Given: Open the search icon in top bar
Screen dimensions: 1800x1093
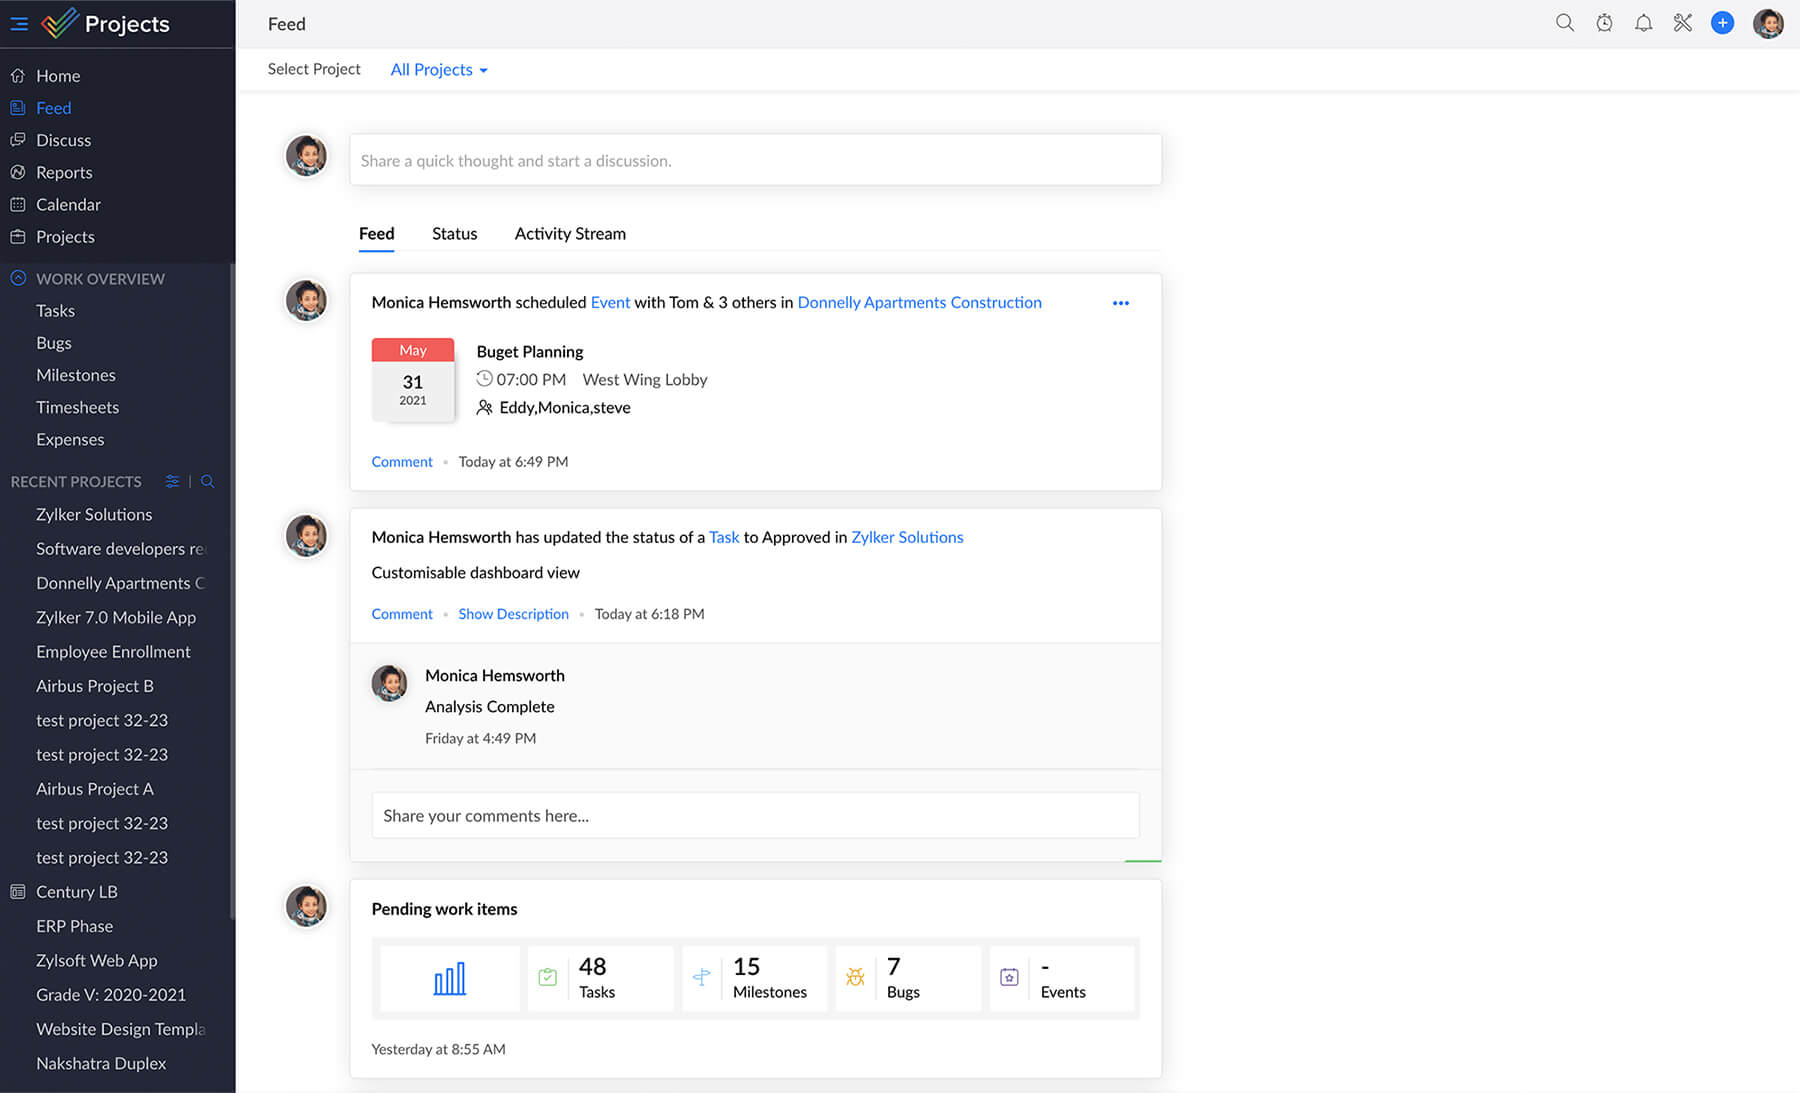Looking at the screenshot, I should (x=1565, y=23).
